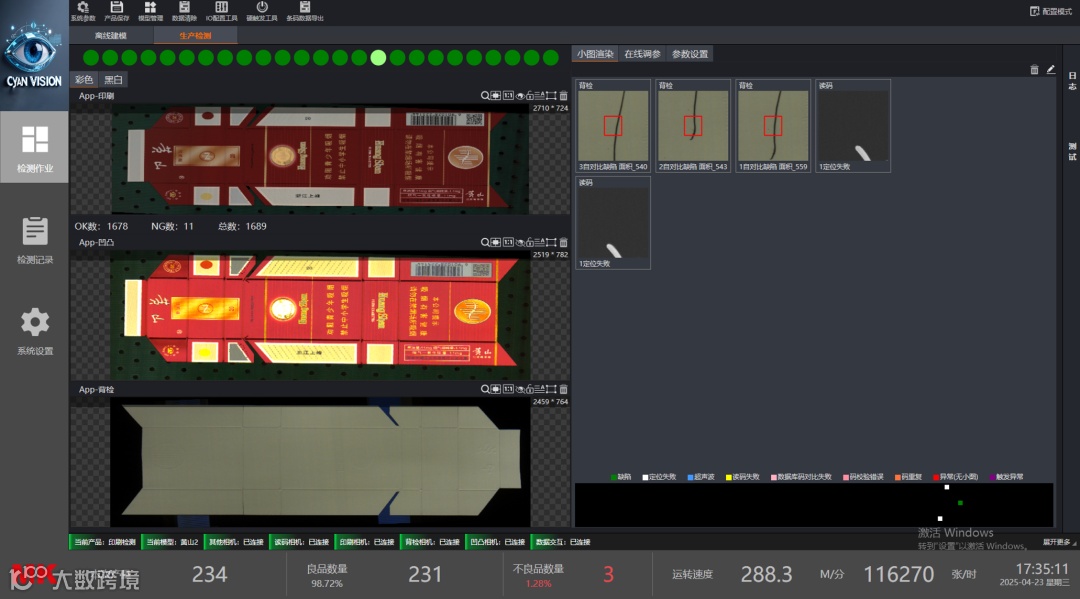This screenshot has height=599, width=1080.
Task: Open defect thumbnail 面积_559
Action: point(773,126)
